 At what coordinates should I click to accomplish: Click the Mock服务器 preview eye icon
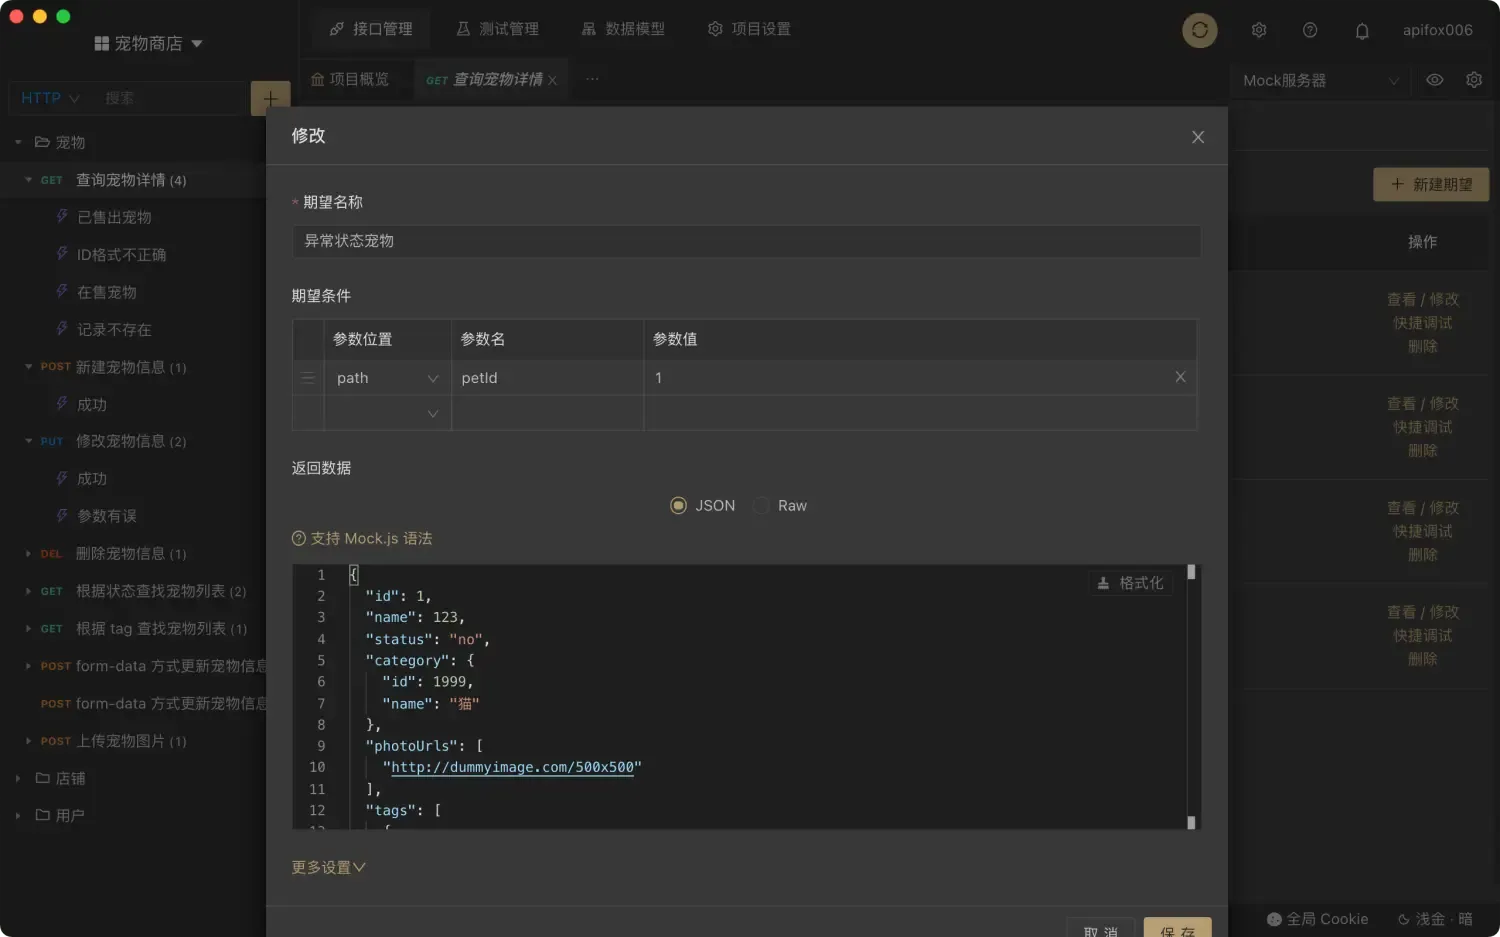(x=1434, y=80)
